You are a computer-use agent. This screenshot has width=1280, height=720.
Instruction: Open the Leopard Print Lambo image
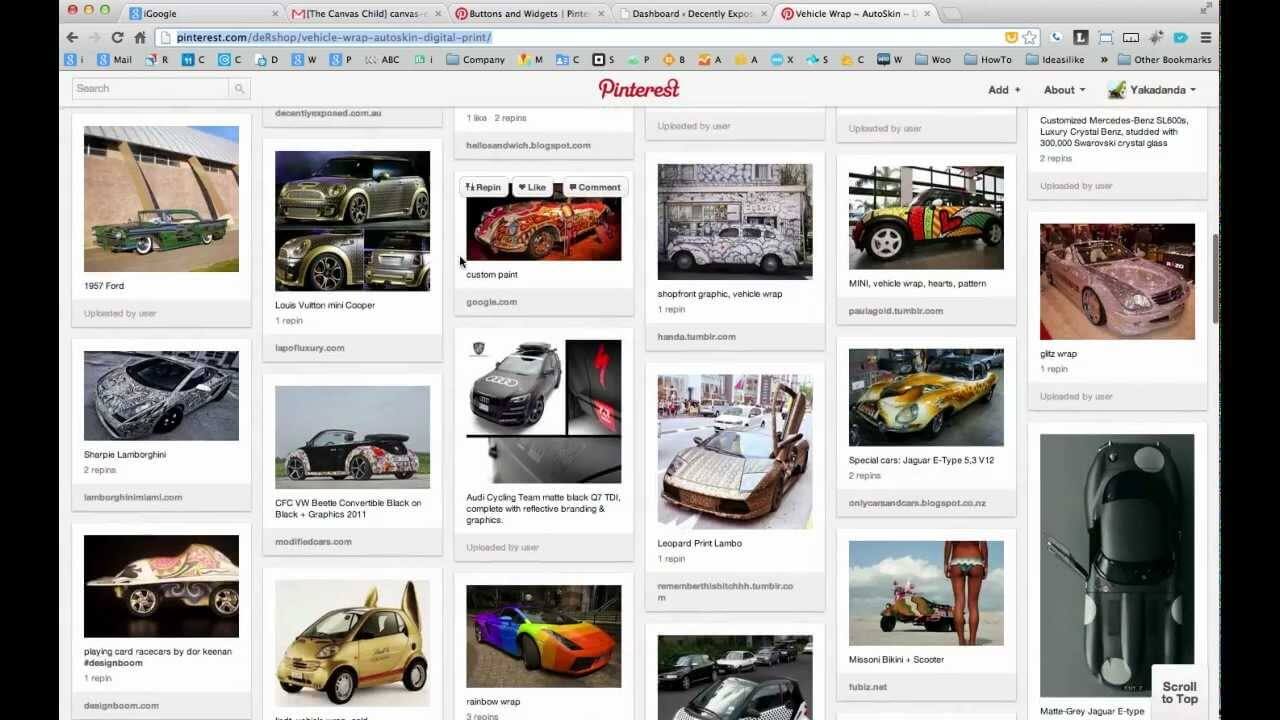(735, 452)
